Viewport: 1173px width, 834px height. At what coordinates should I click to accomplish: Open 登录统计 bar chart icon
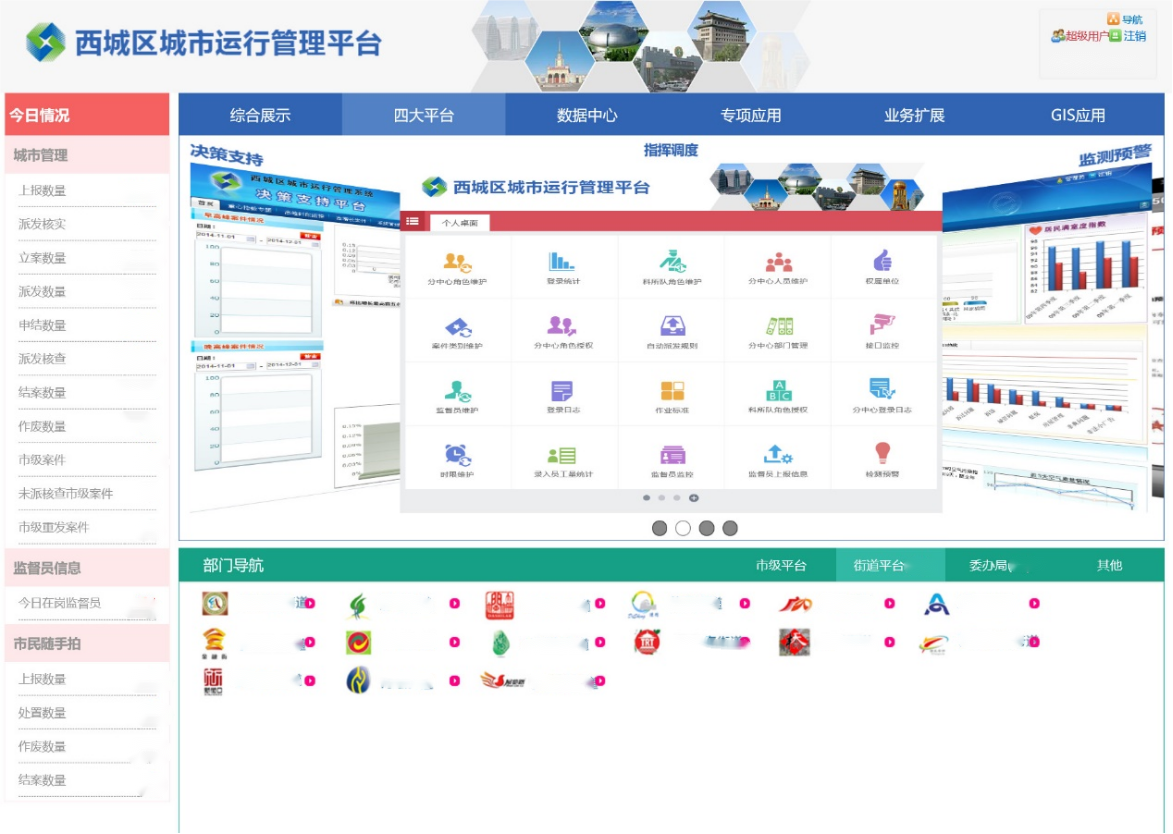[562, 263]
